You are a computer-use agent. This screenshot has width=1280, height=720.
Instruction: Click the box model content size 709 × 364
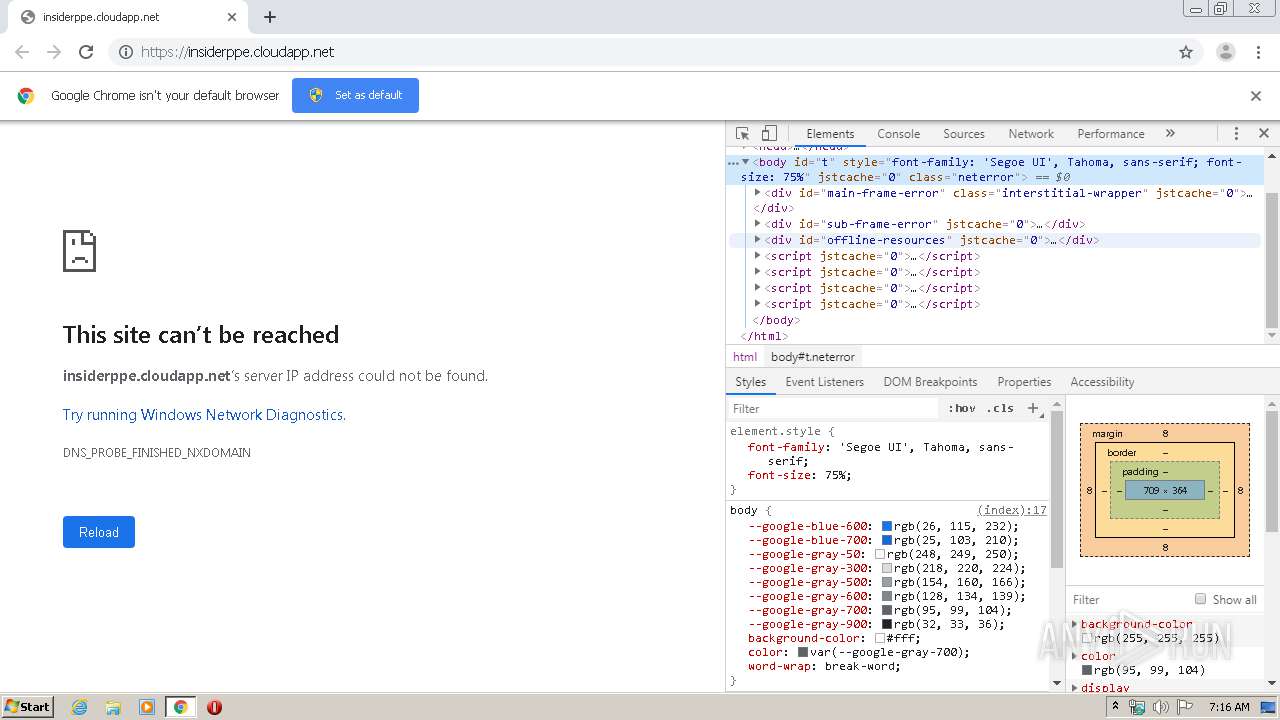[x=1165, y=490]
